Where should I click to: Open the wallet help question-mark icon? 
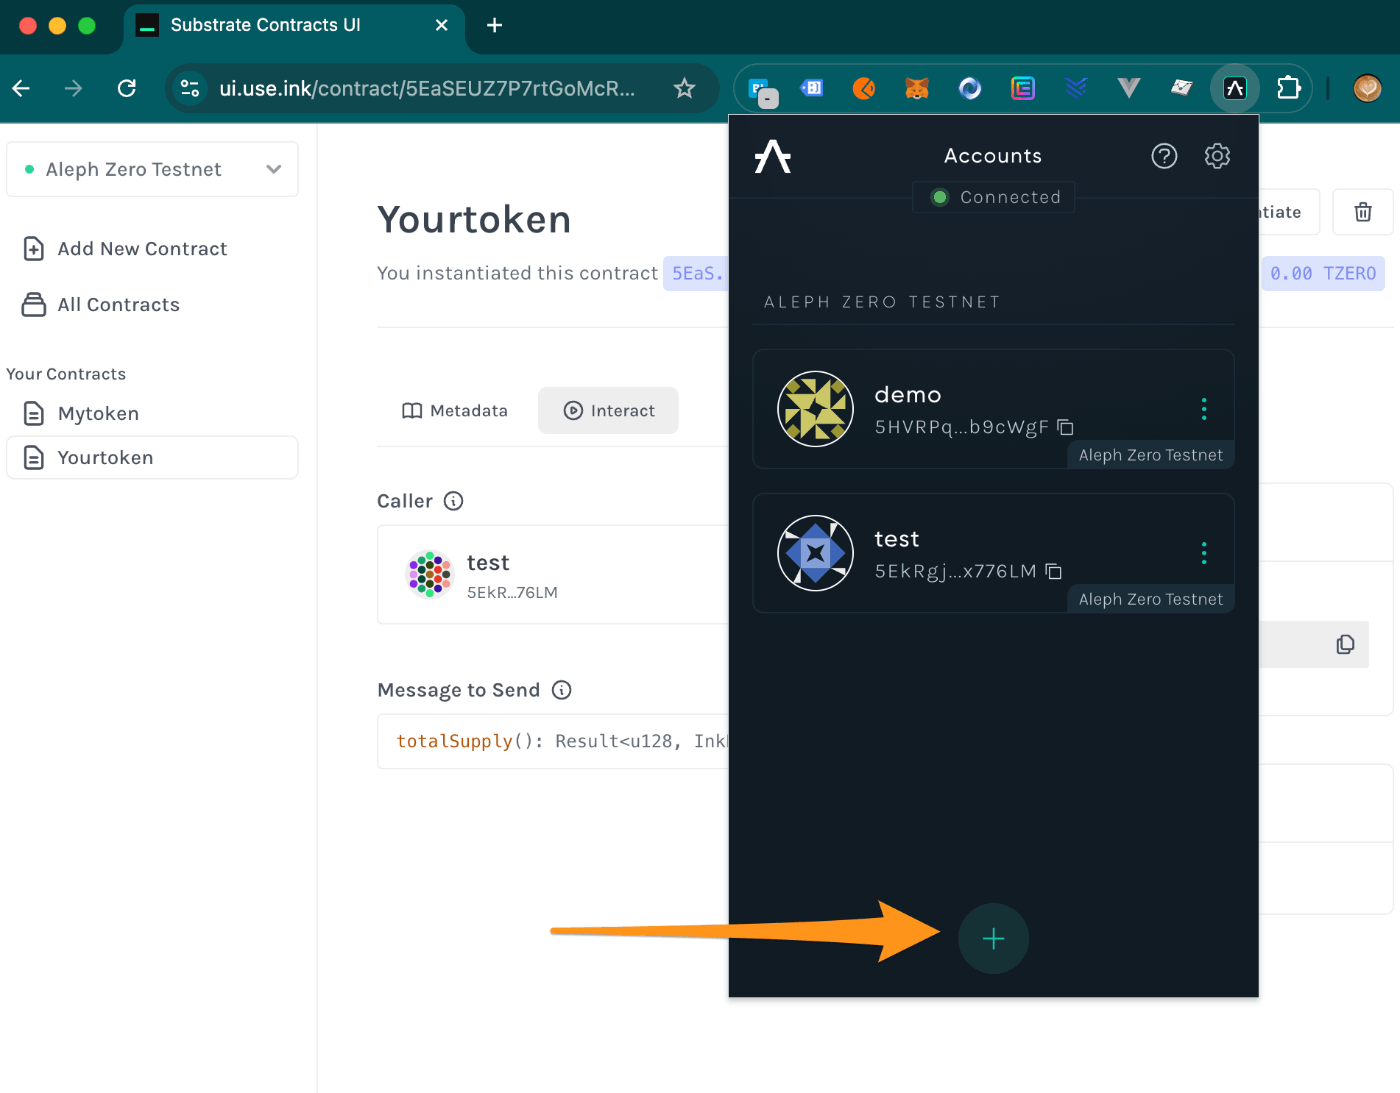pos(1164,156)
